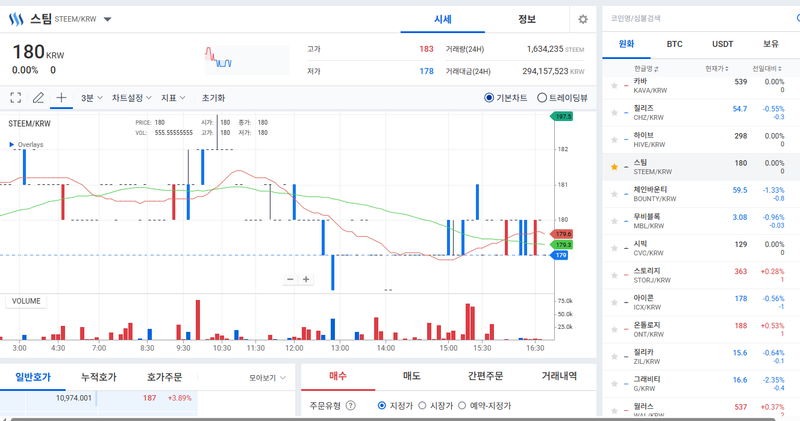Favorite the 무비블록 MBL/KRW star

(614, 221)
